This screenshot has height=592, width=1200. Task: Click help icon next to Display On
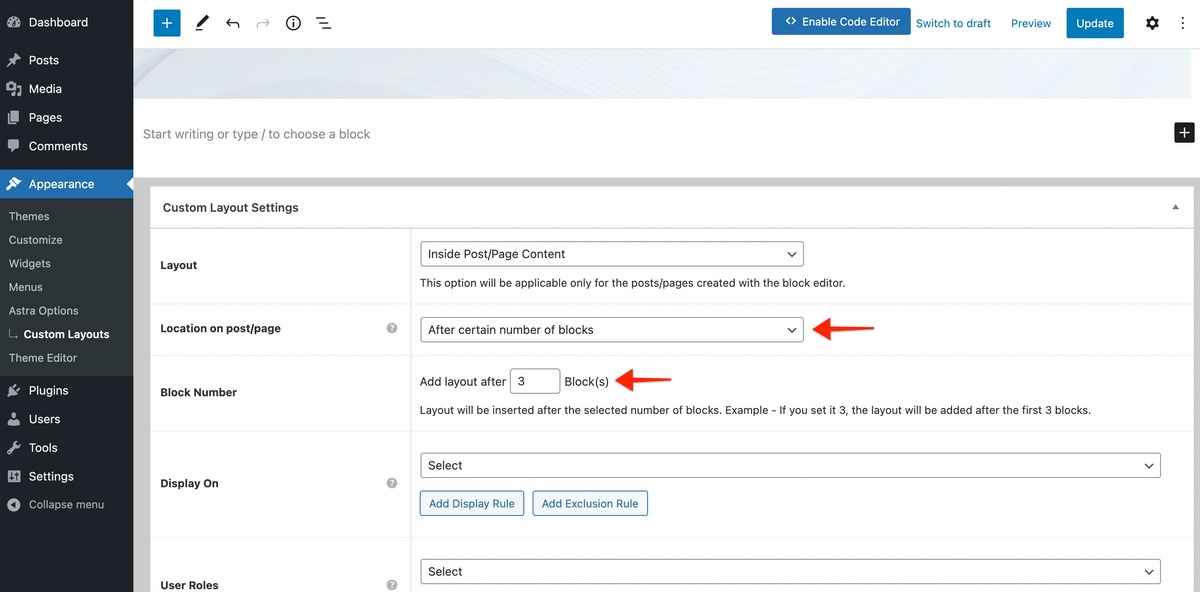pos(392,483)
